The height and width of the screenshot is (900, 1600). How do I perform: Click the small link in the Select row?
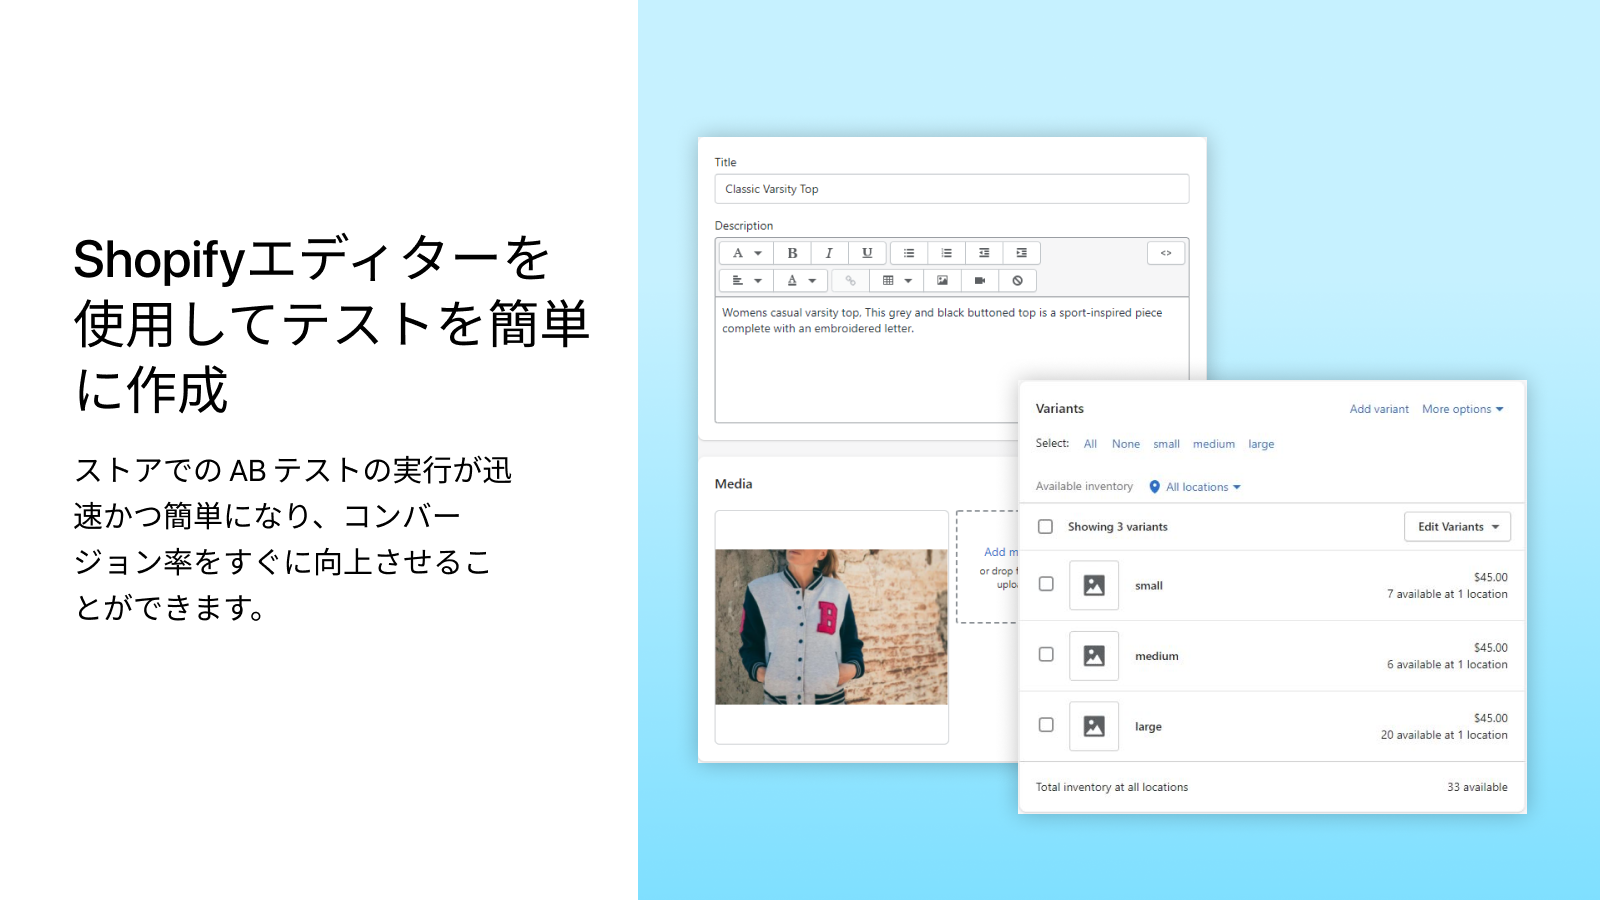coord(1166,444)
